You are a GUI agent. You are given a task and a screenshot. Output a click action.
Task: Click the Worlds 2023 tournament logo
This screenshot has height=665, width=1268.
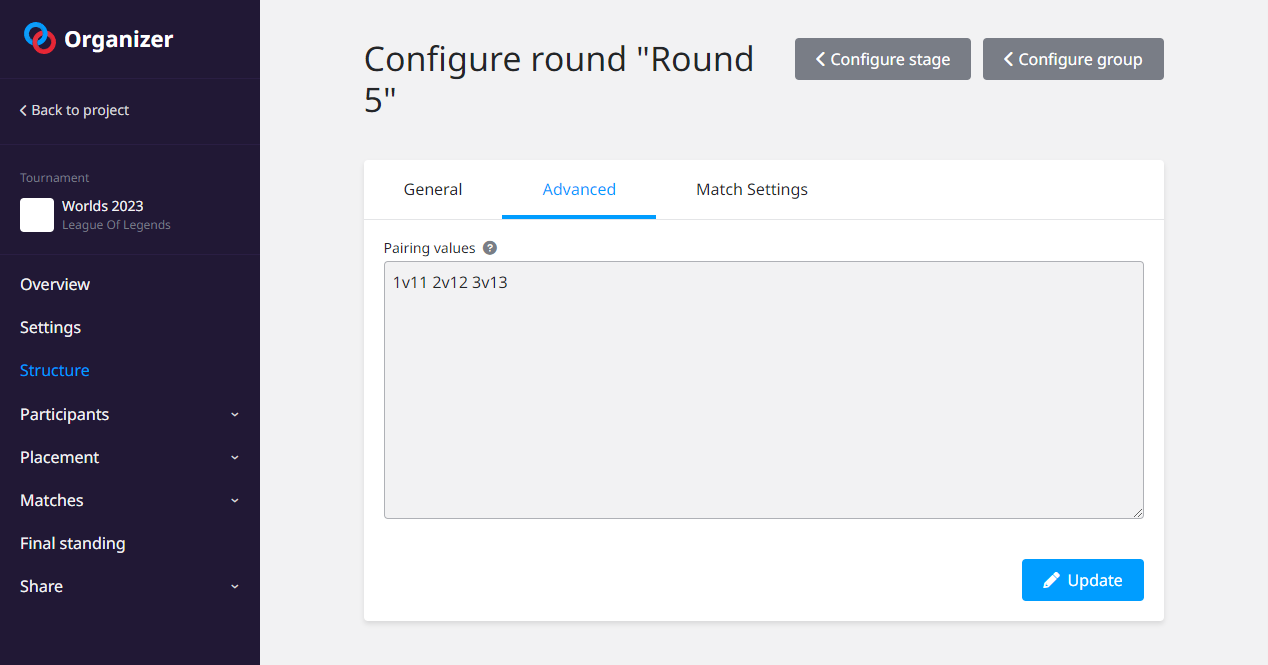point(36,215)
